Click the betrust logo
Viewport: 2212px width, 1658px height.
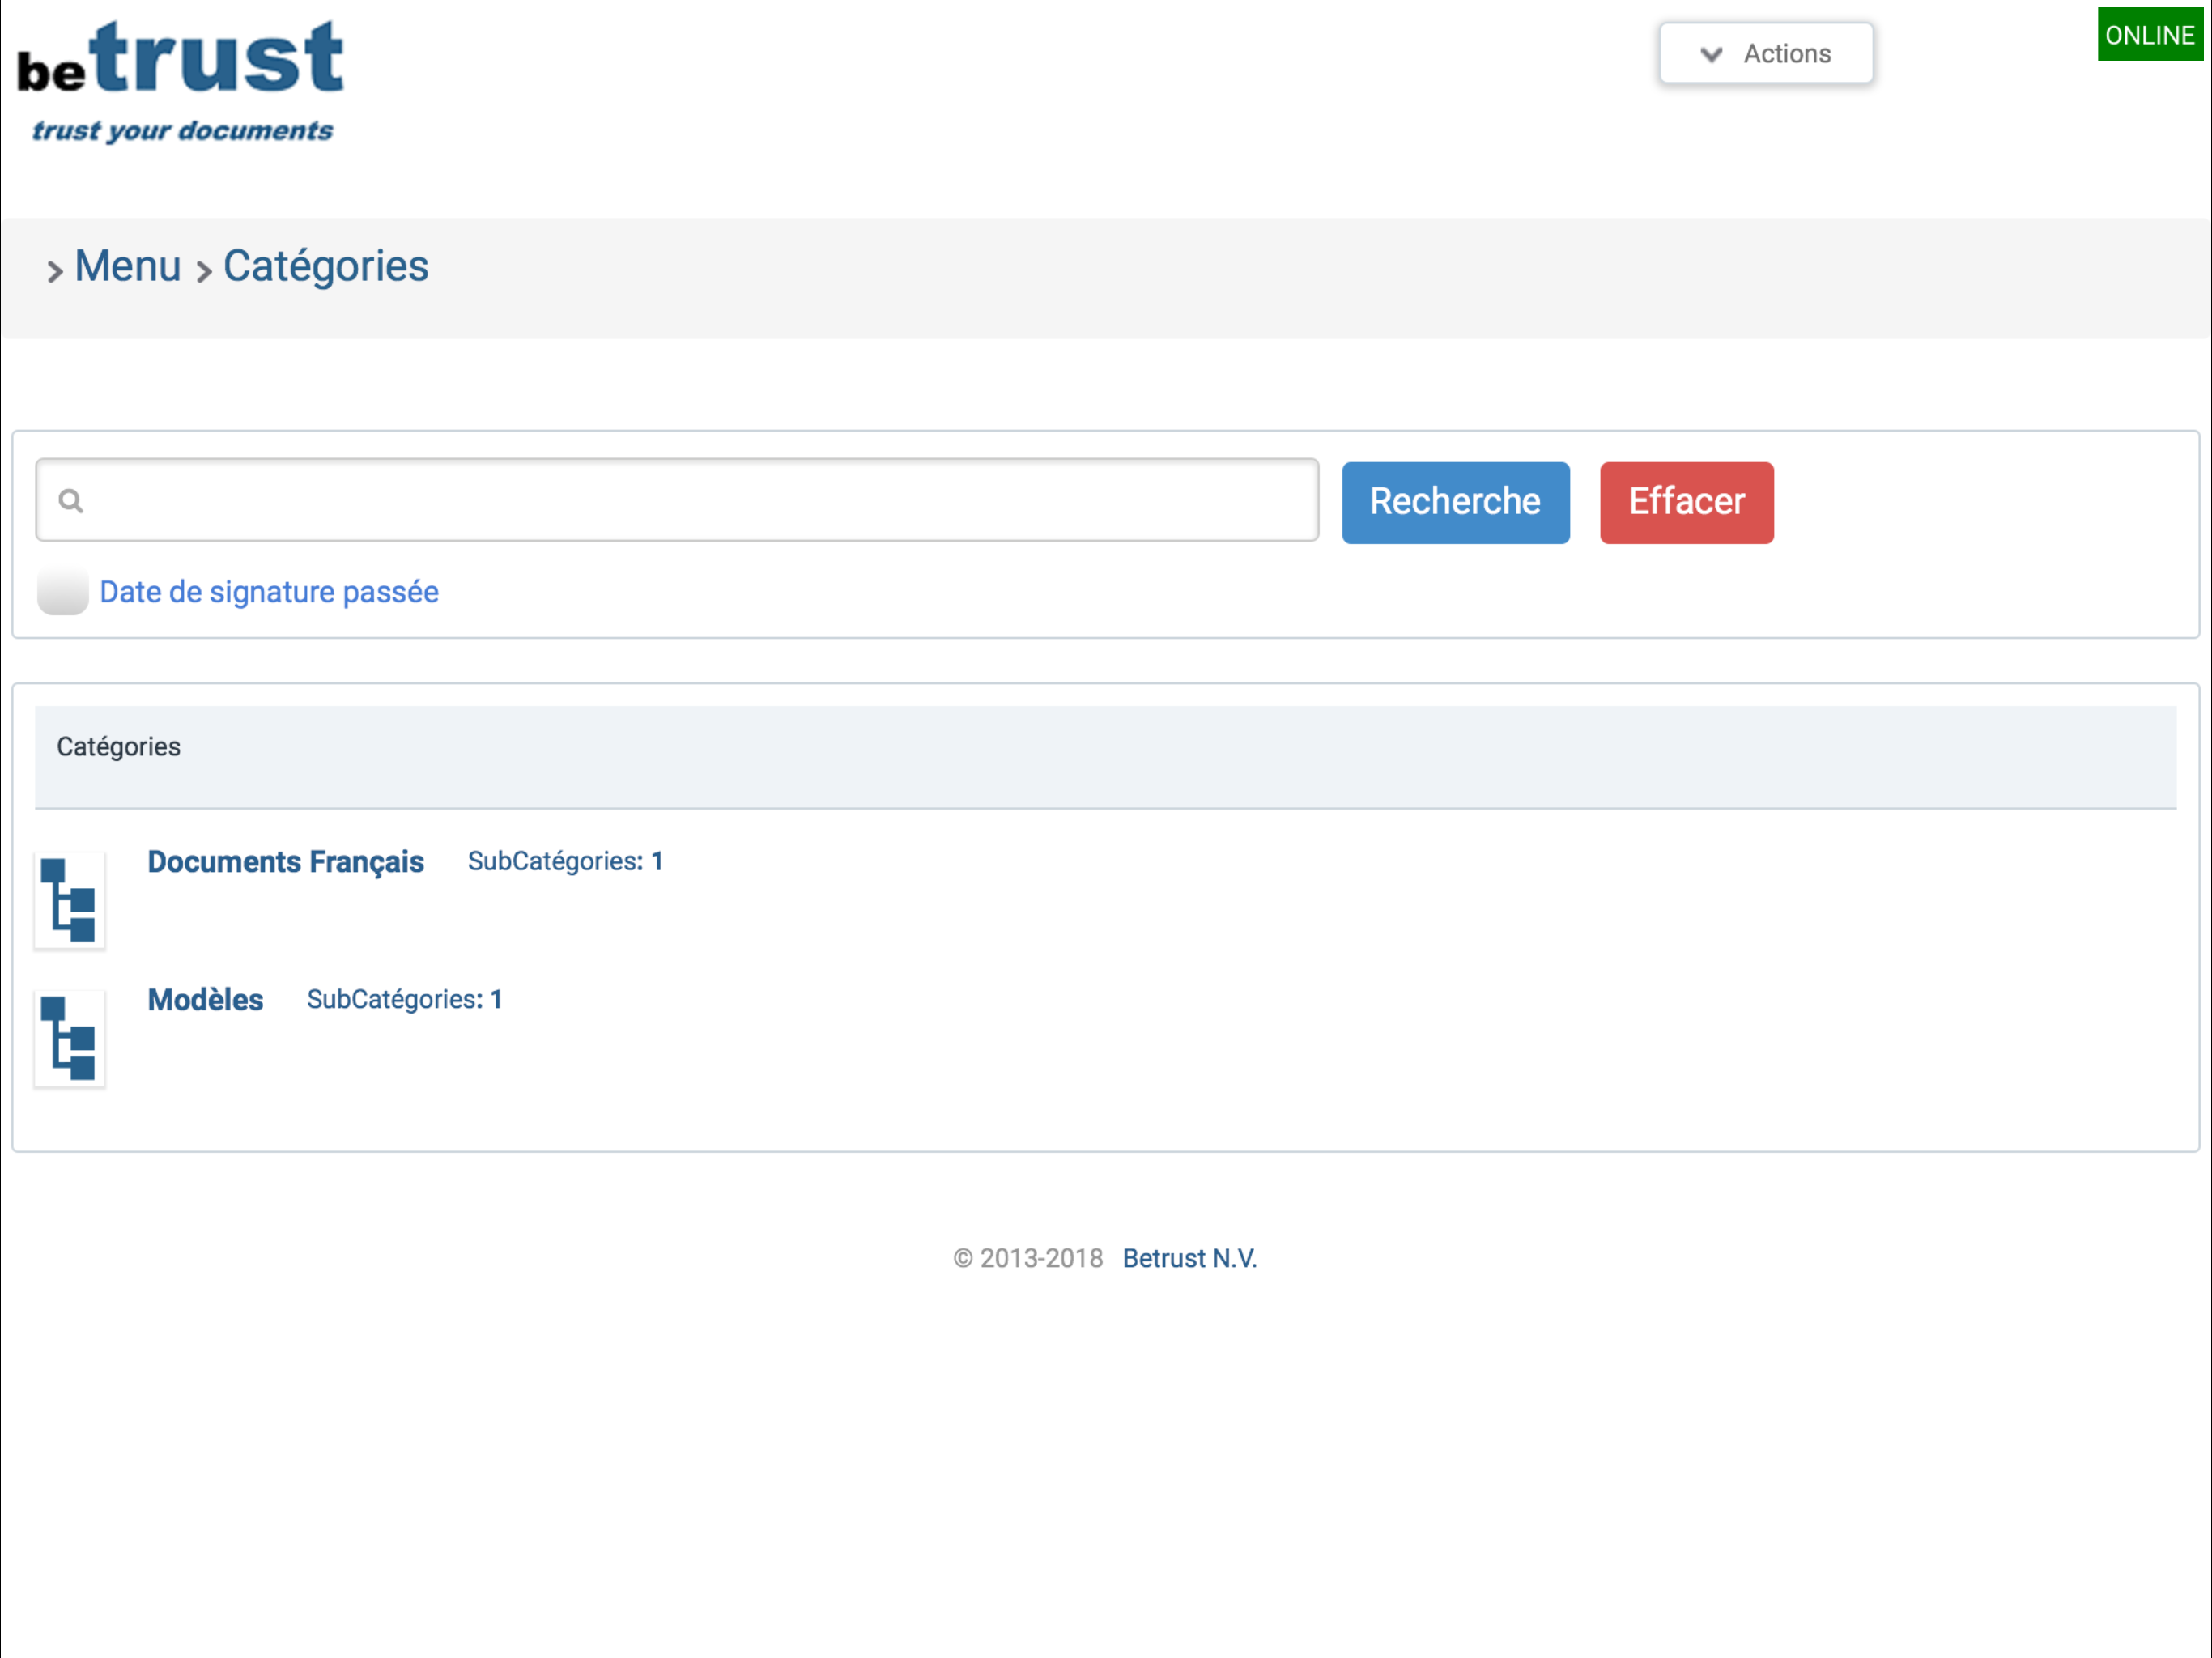coord(181,82)
